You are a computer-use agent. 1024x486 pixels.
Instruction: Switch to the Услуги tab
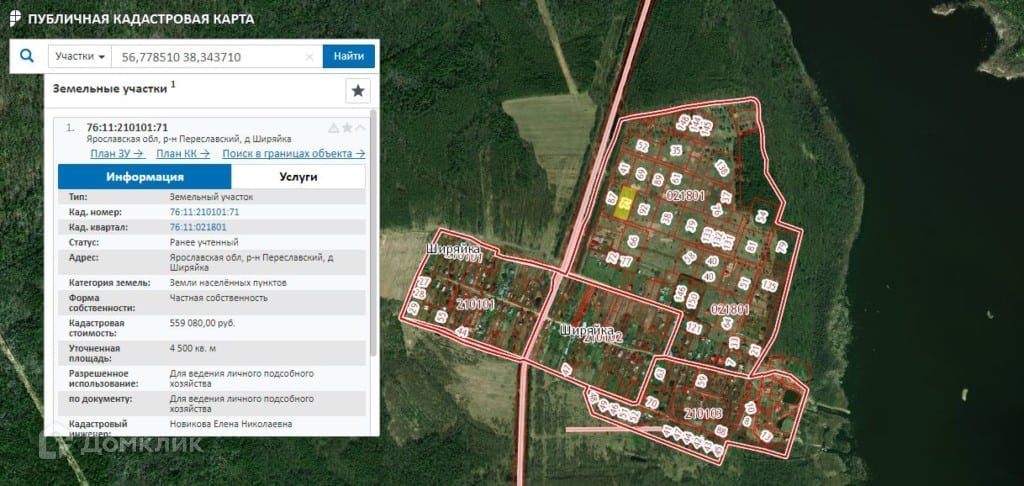(298, 176)
